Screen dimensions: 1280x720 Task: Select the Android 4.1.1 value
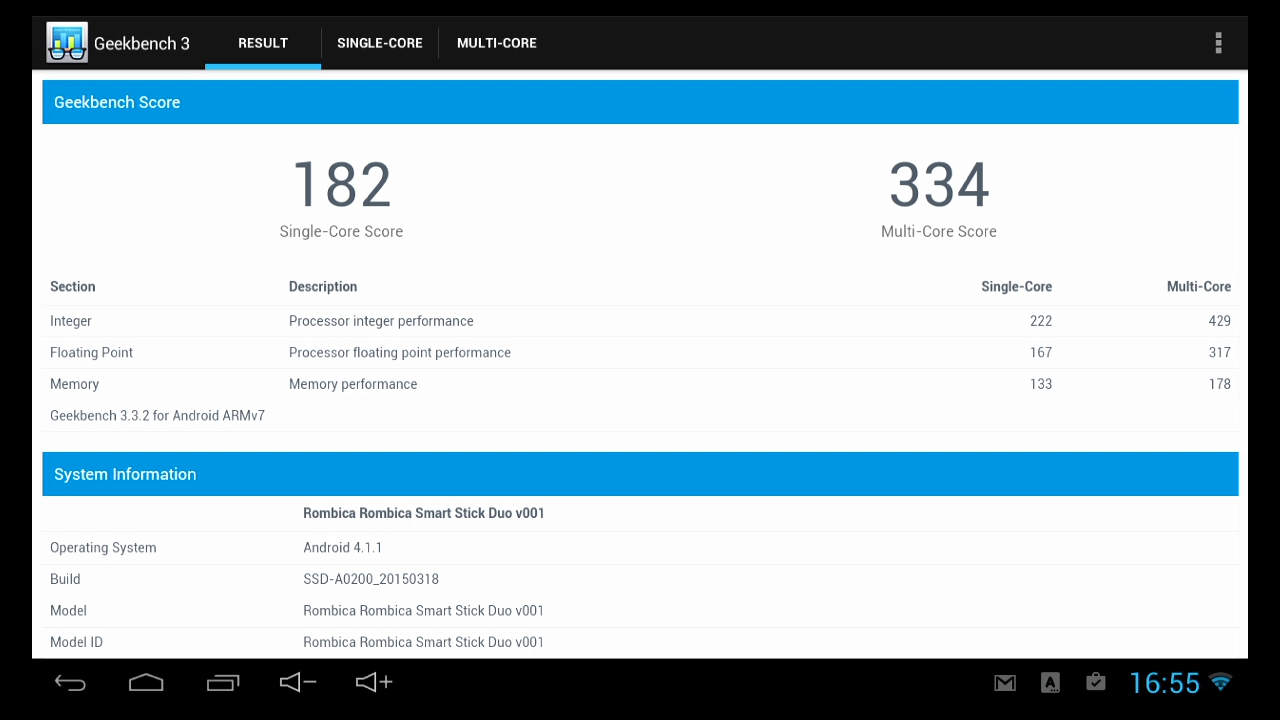tap(342, 547)
